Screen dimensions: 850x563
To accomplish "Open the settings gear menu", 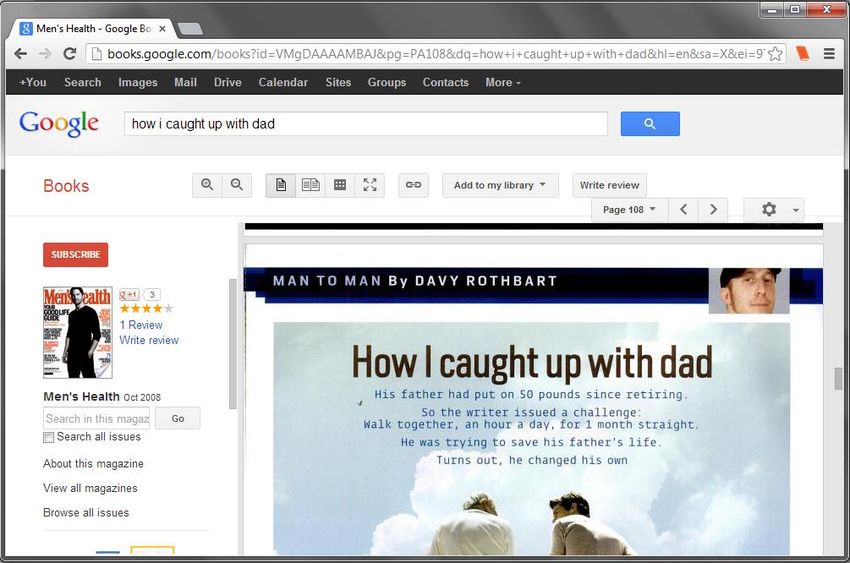I will (774, 209).
